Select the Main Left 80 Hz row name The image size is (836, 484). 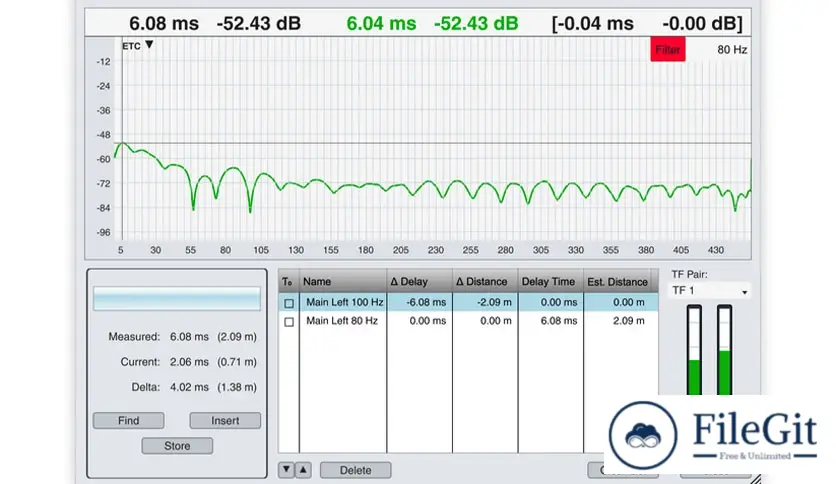342,321
